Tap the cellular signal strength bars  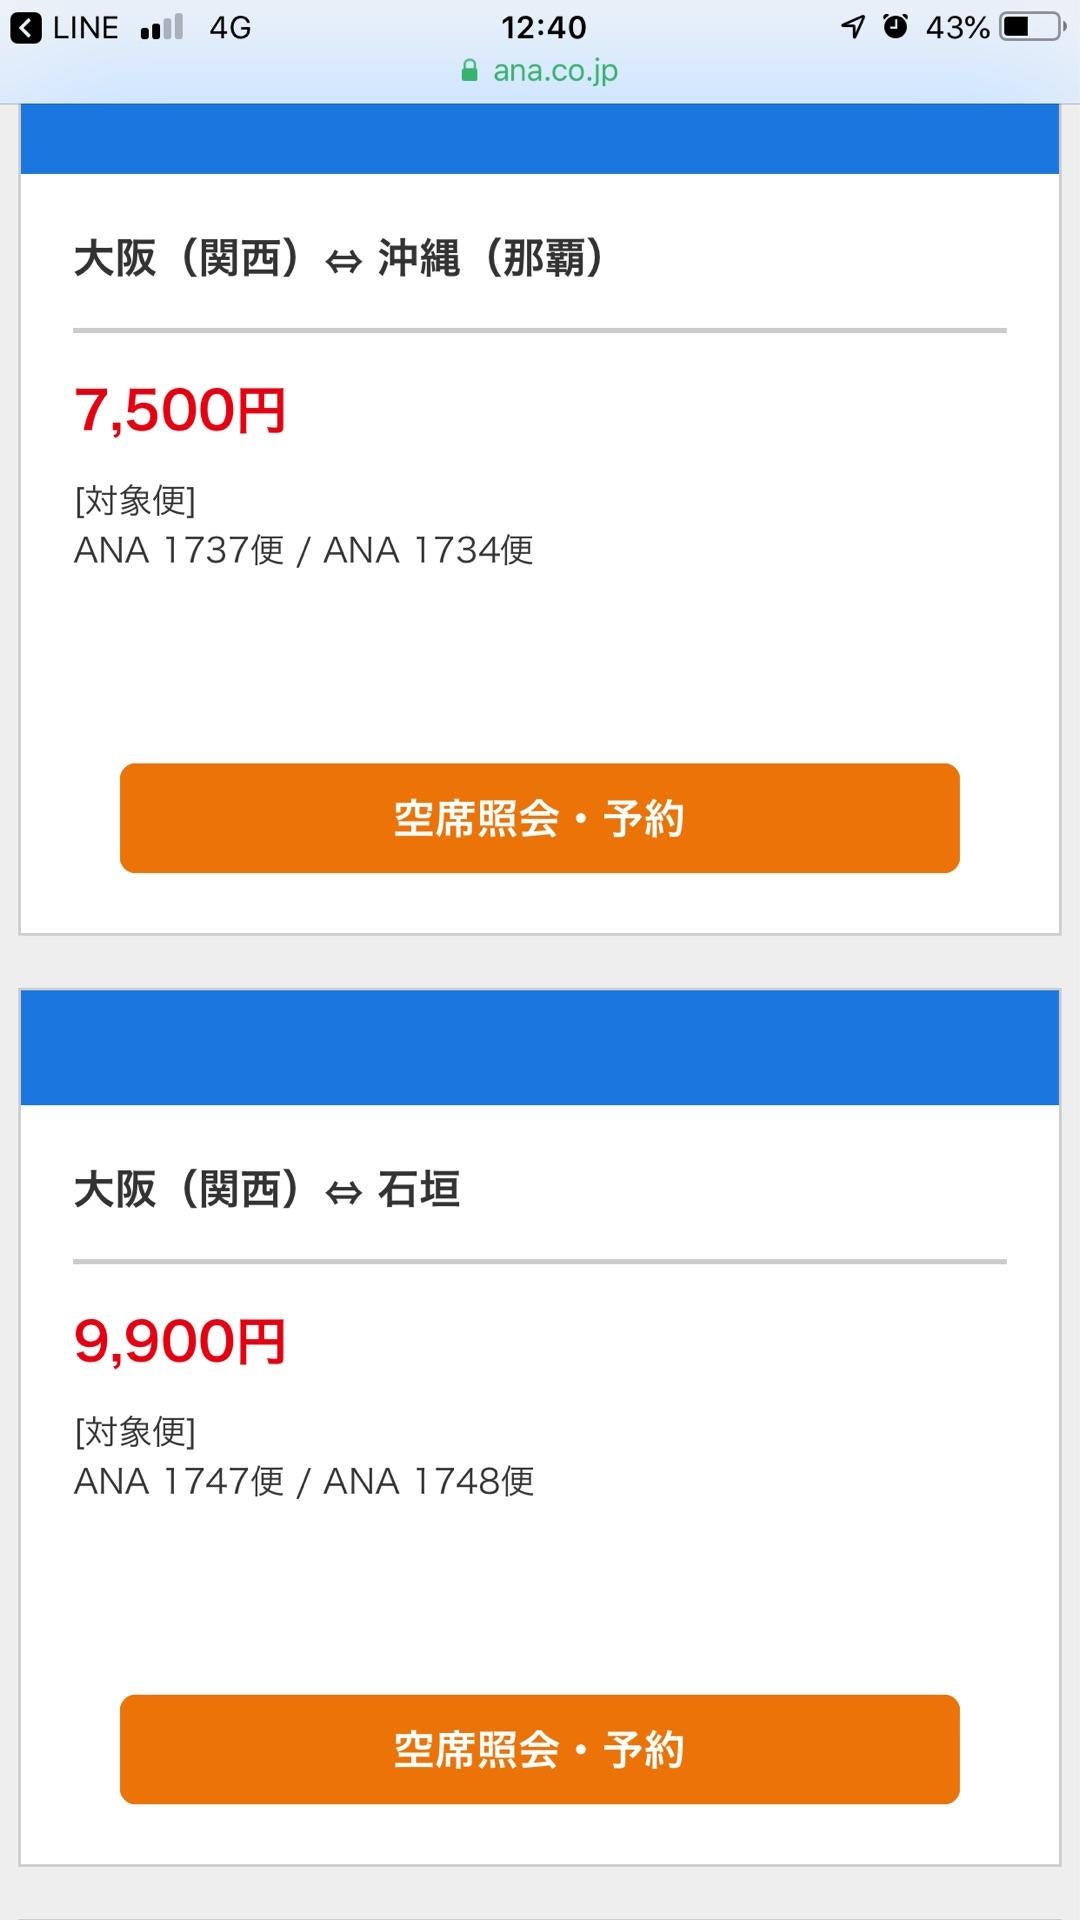[x=162, y=27]
